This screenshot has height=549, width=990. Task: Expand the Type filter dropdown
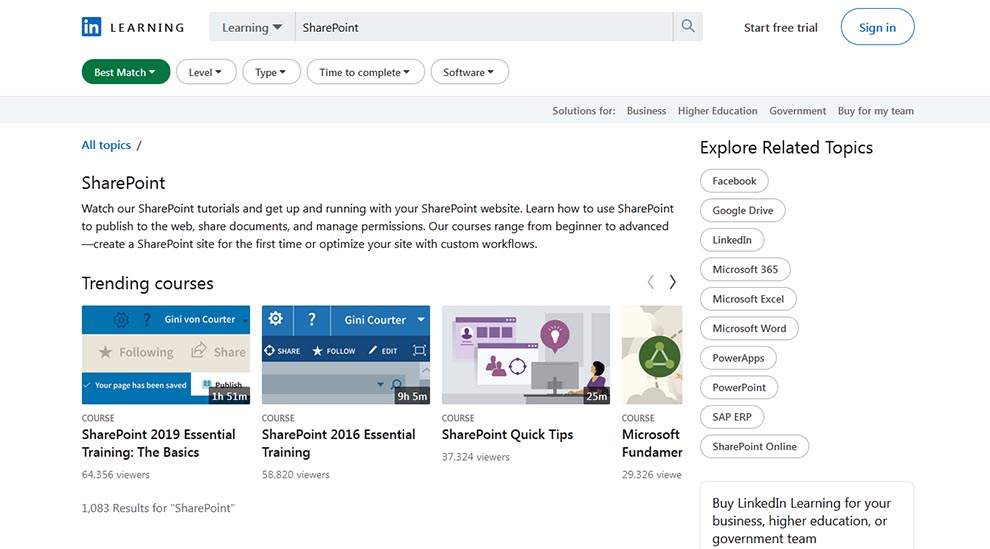tap(271, 72)
